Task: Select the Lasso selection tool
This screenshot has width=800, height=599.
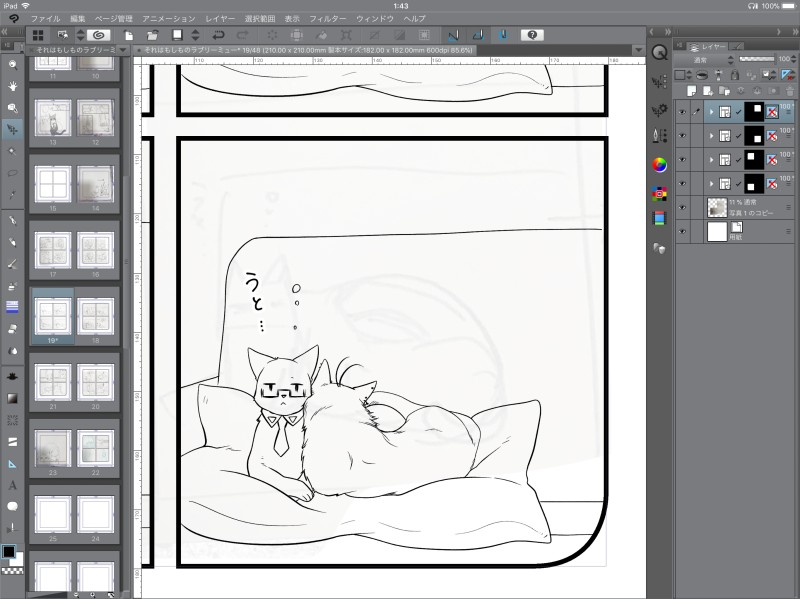Action: 13,173
